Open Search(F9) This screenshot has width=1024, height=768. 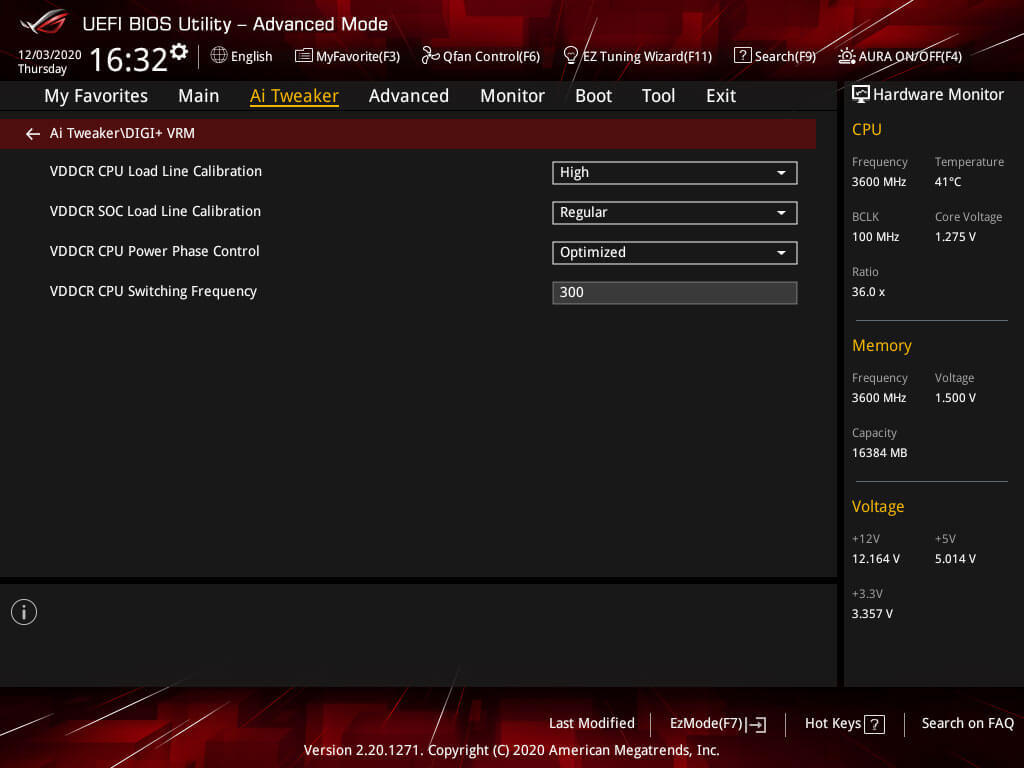click(785, 57)
